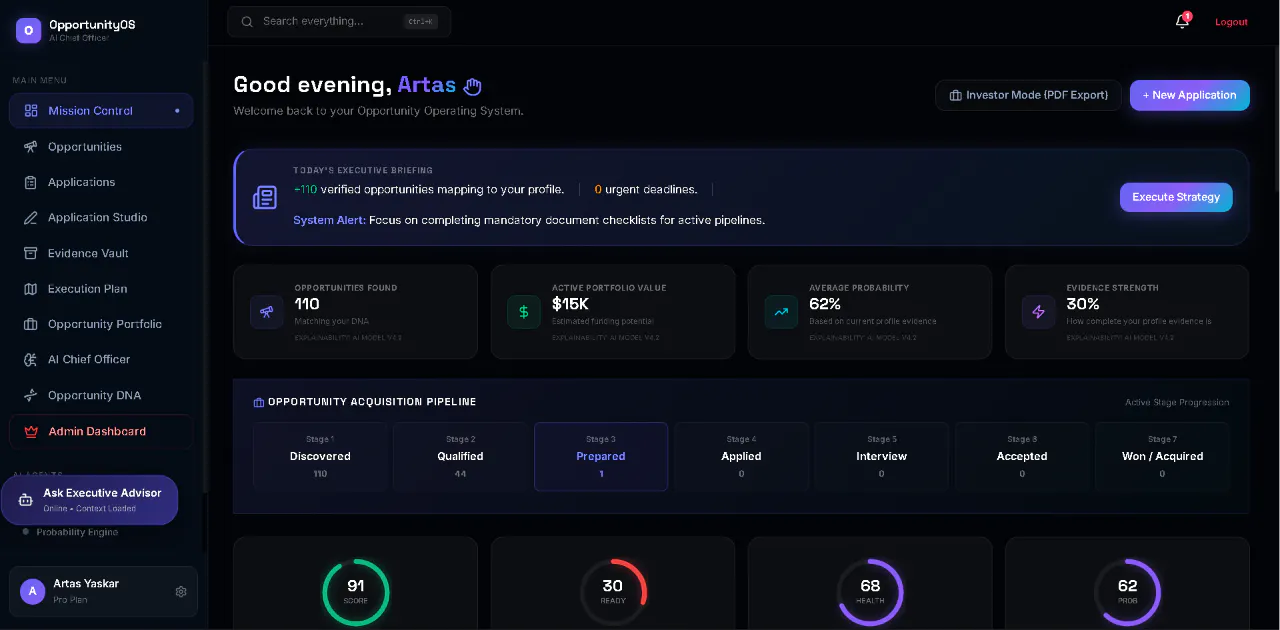This screenshot has height=630, width=1280.
Task: Select Stage 3 Prepared card
Action: pyautogui.click(x=601, y=456)
